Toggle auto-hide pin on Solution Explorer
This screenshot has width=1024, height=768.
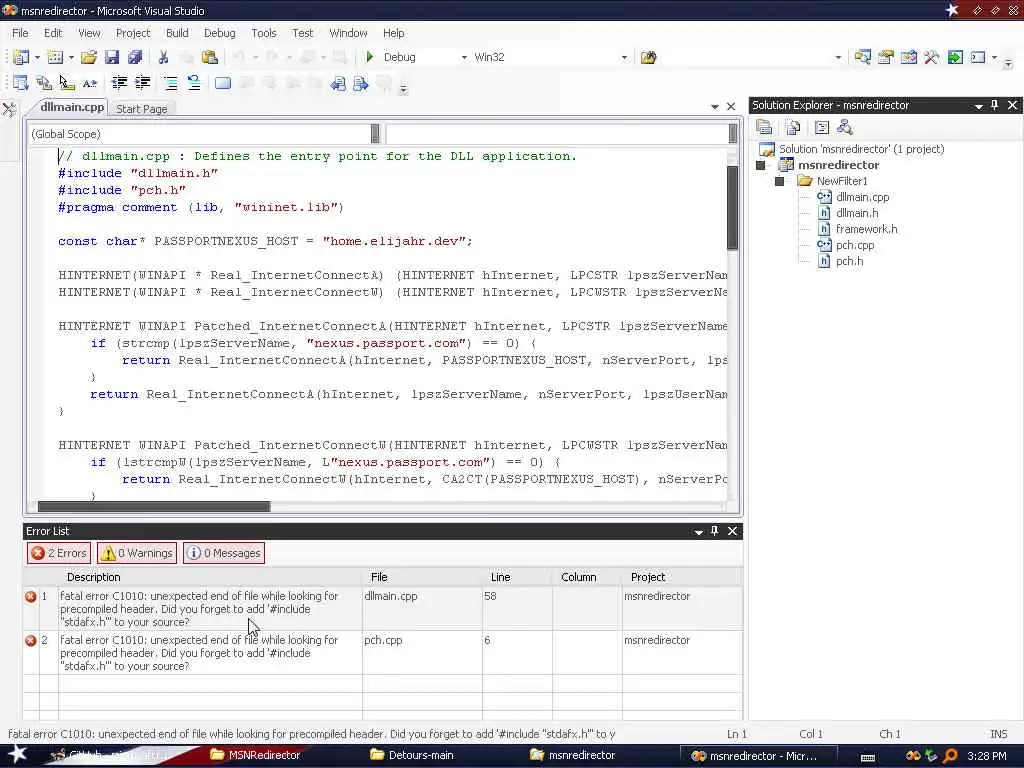click(x=995, y=105)
